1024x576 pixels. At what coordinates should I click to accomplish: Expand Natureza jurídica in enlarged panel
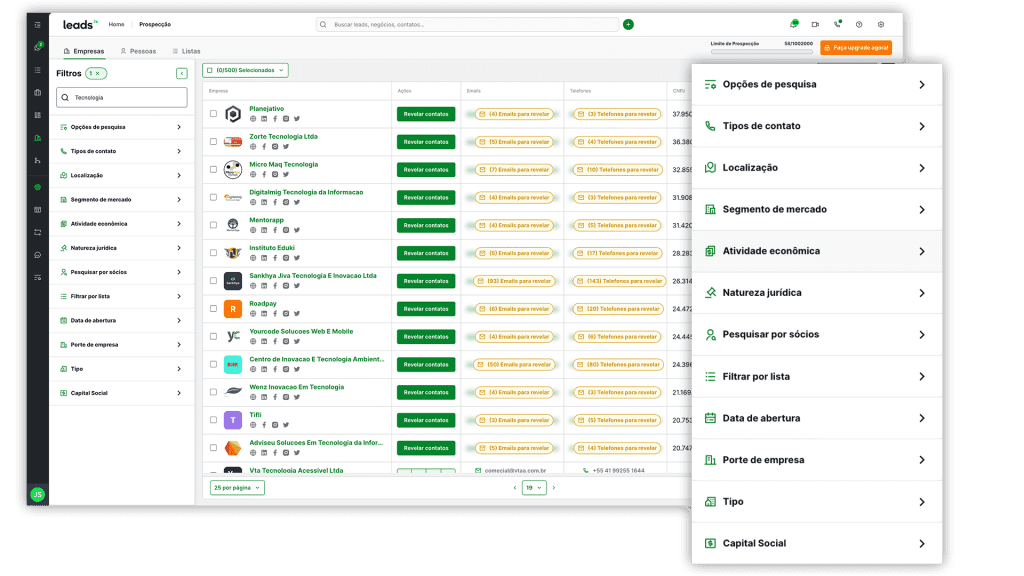[816, 293]
